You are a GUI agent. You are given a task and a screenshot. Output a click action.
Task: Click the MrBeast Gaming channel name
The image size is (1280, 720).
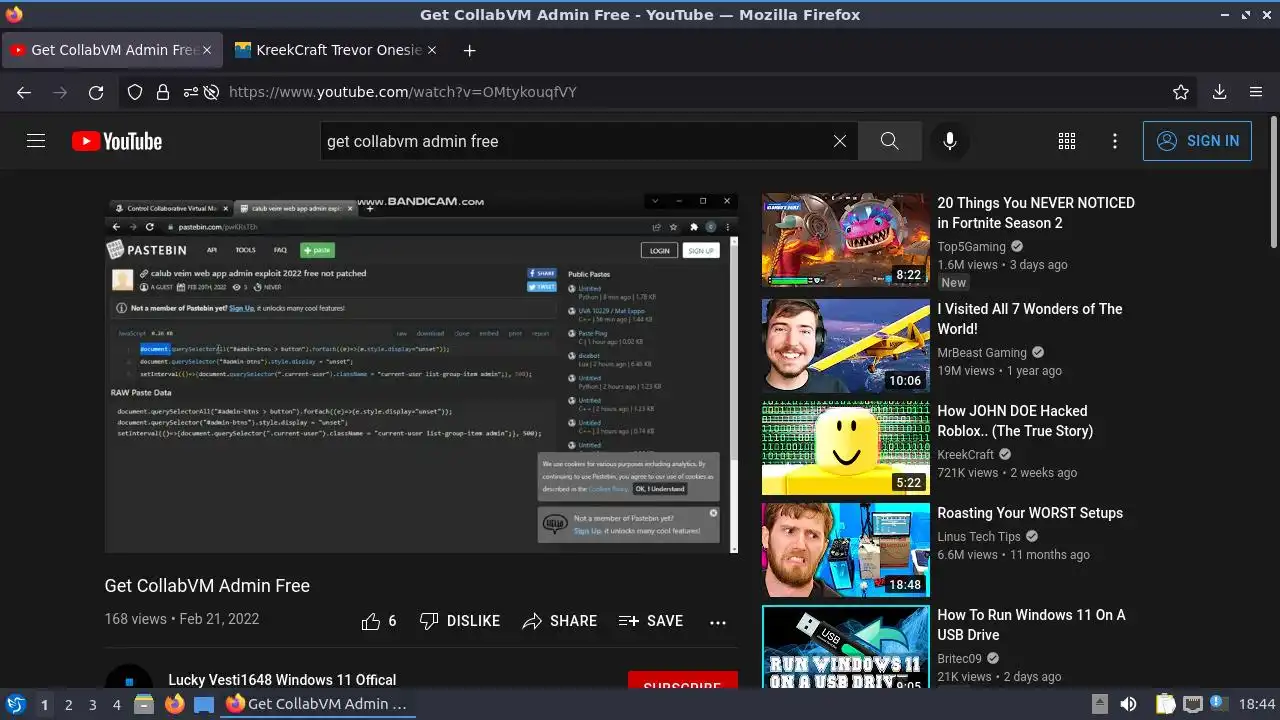pos(982,353)
